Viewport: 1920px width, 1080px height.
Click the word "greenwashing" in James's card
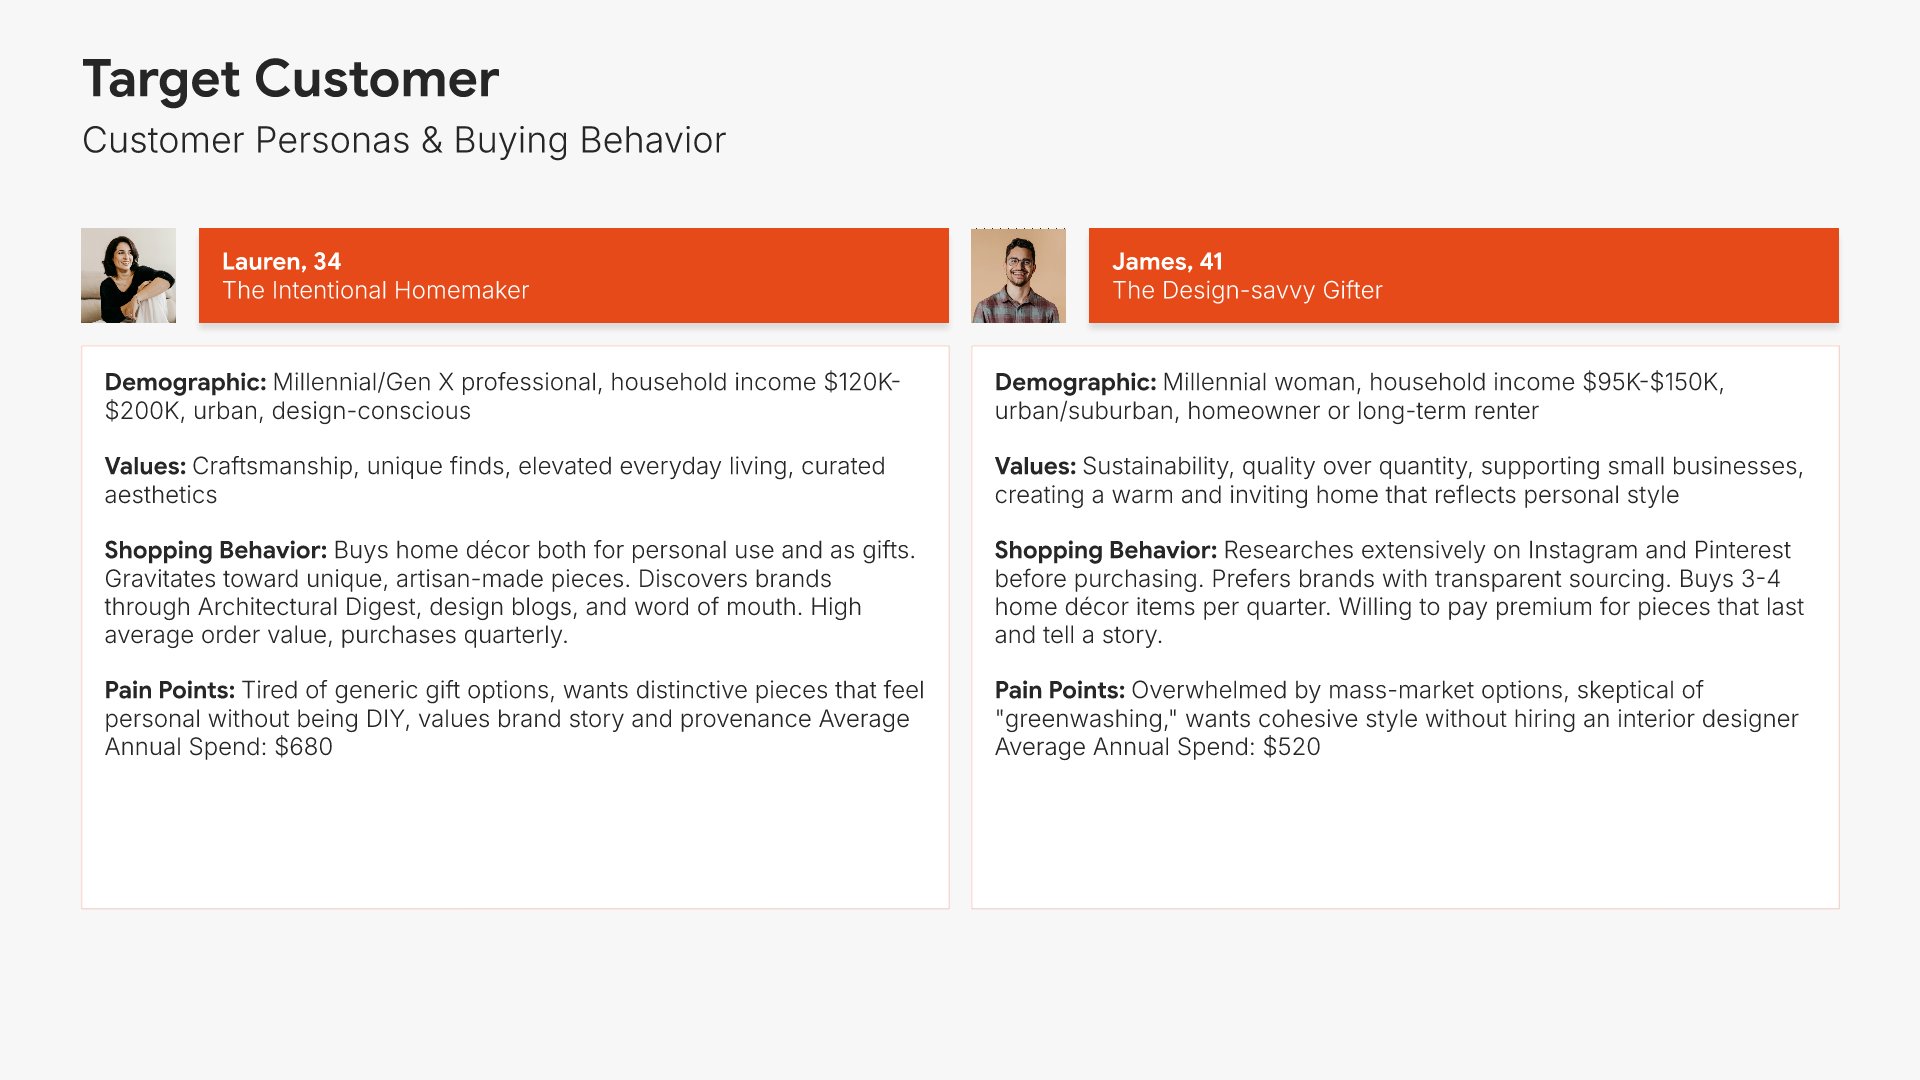[x=1085, y=720]
